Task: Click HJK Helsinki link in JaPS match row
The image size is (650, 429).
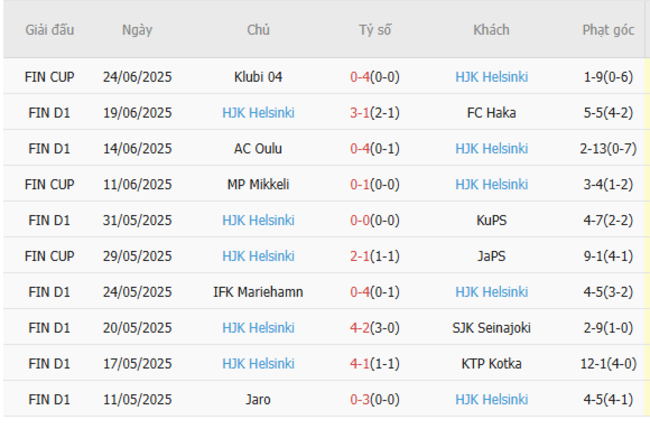Action: coord(258,257)
